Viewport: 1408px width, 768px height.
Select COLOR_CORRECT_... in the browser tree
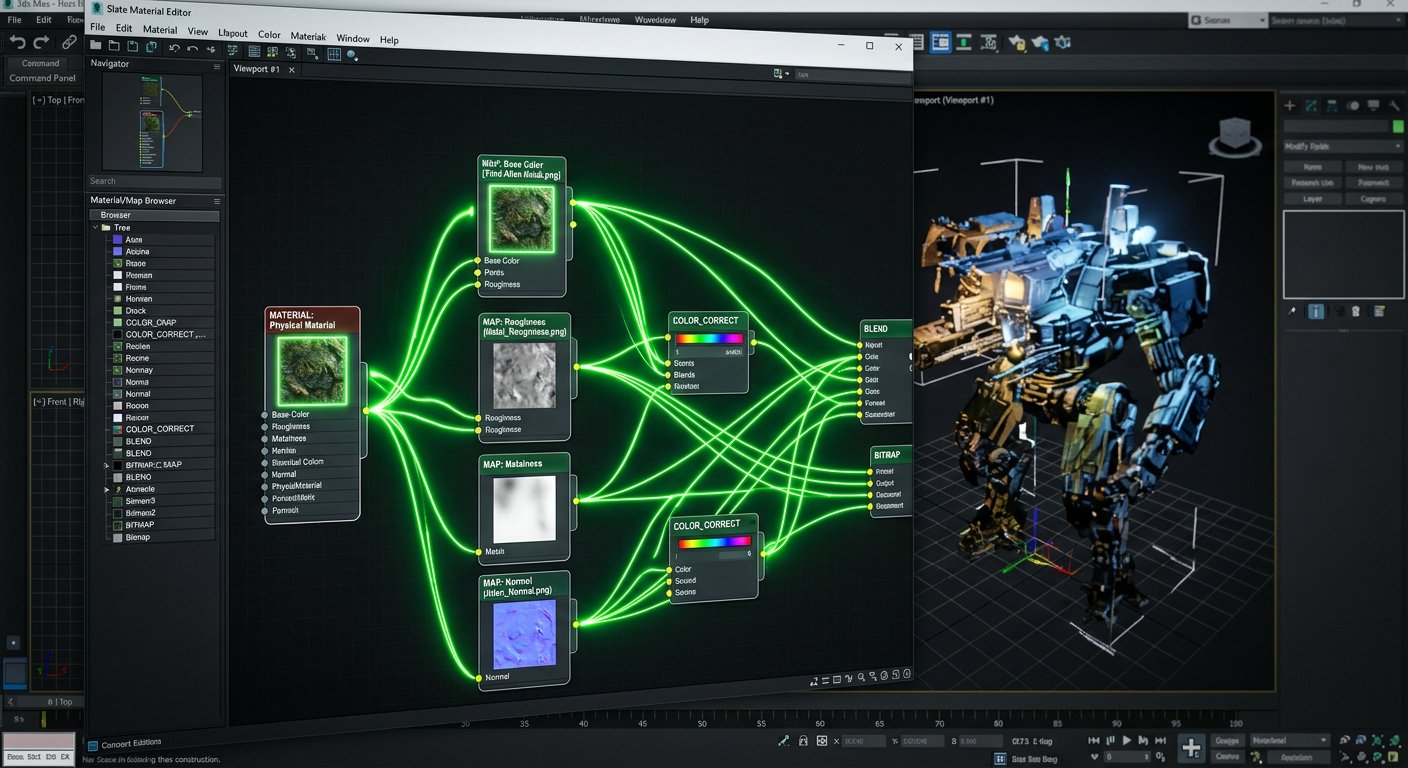click(165, 335)
